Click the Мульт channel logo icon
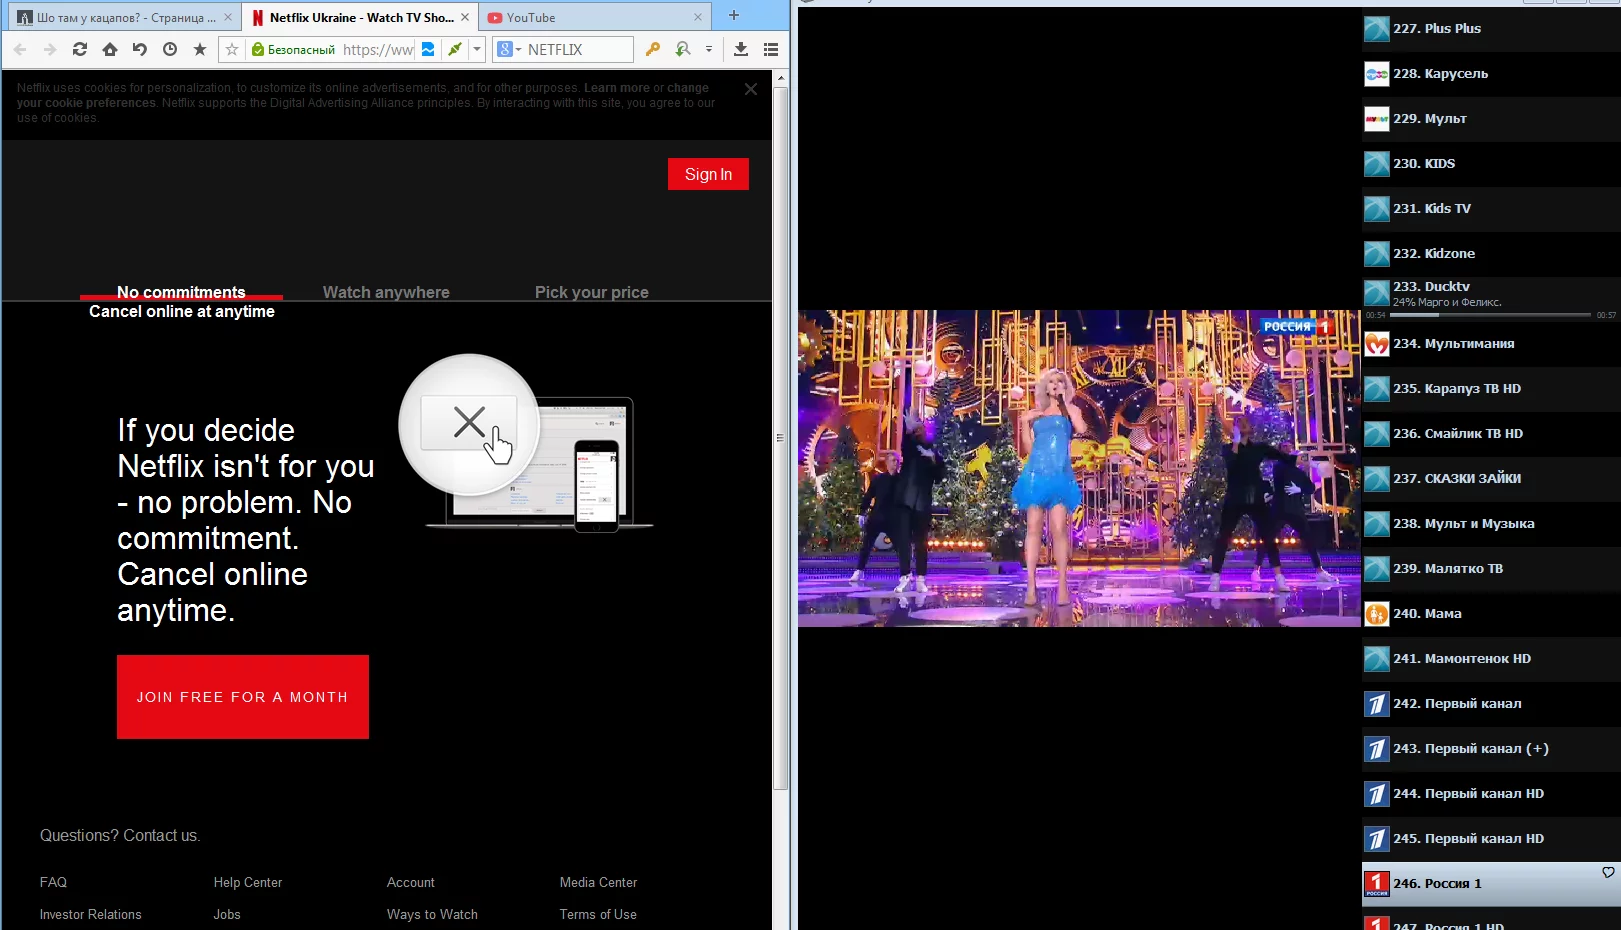Viewport: 1621px width, 930px height. pyautogui.click(x=1377, y=118)
